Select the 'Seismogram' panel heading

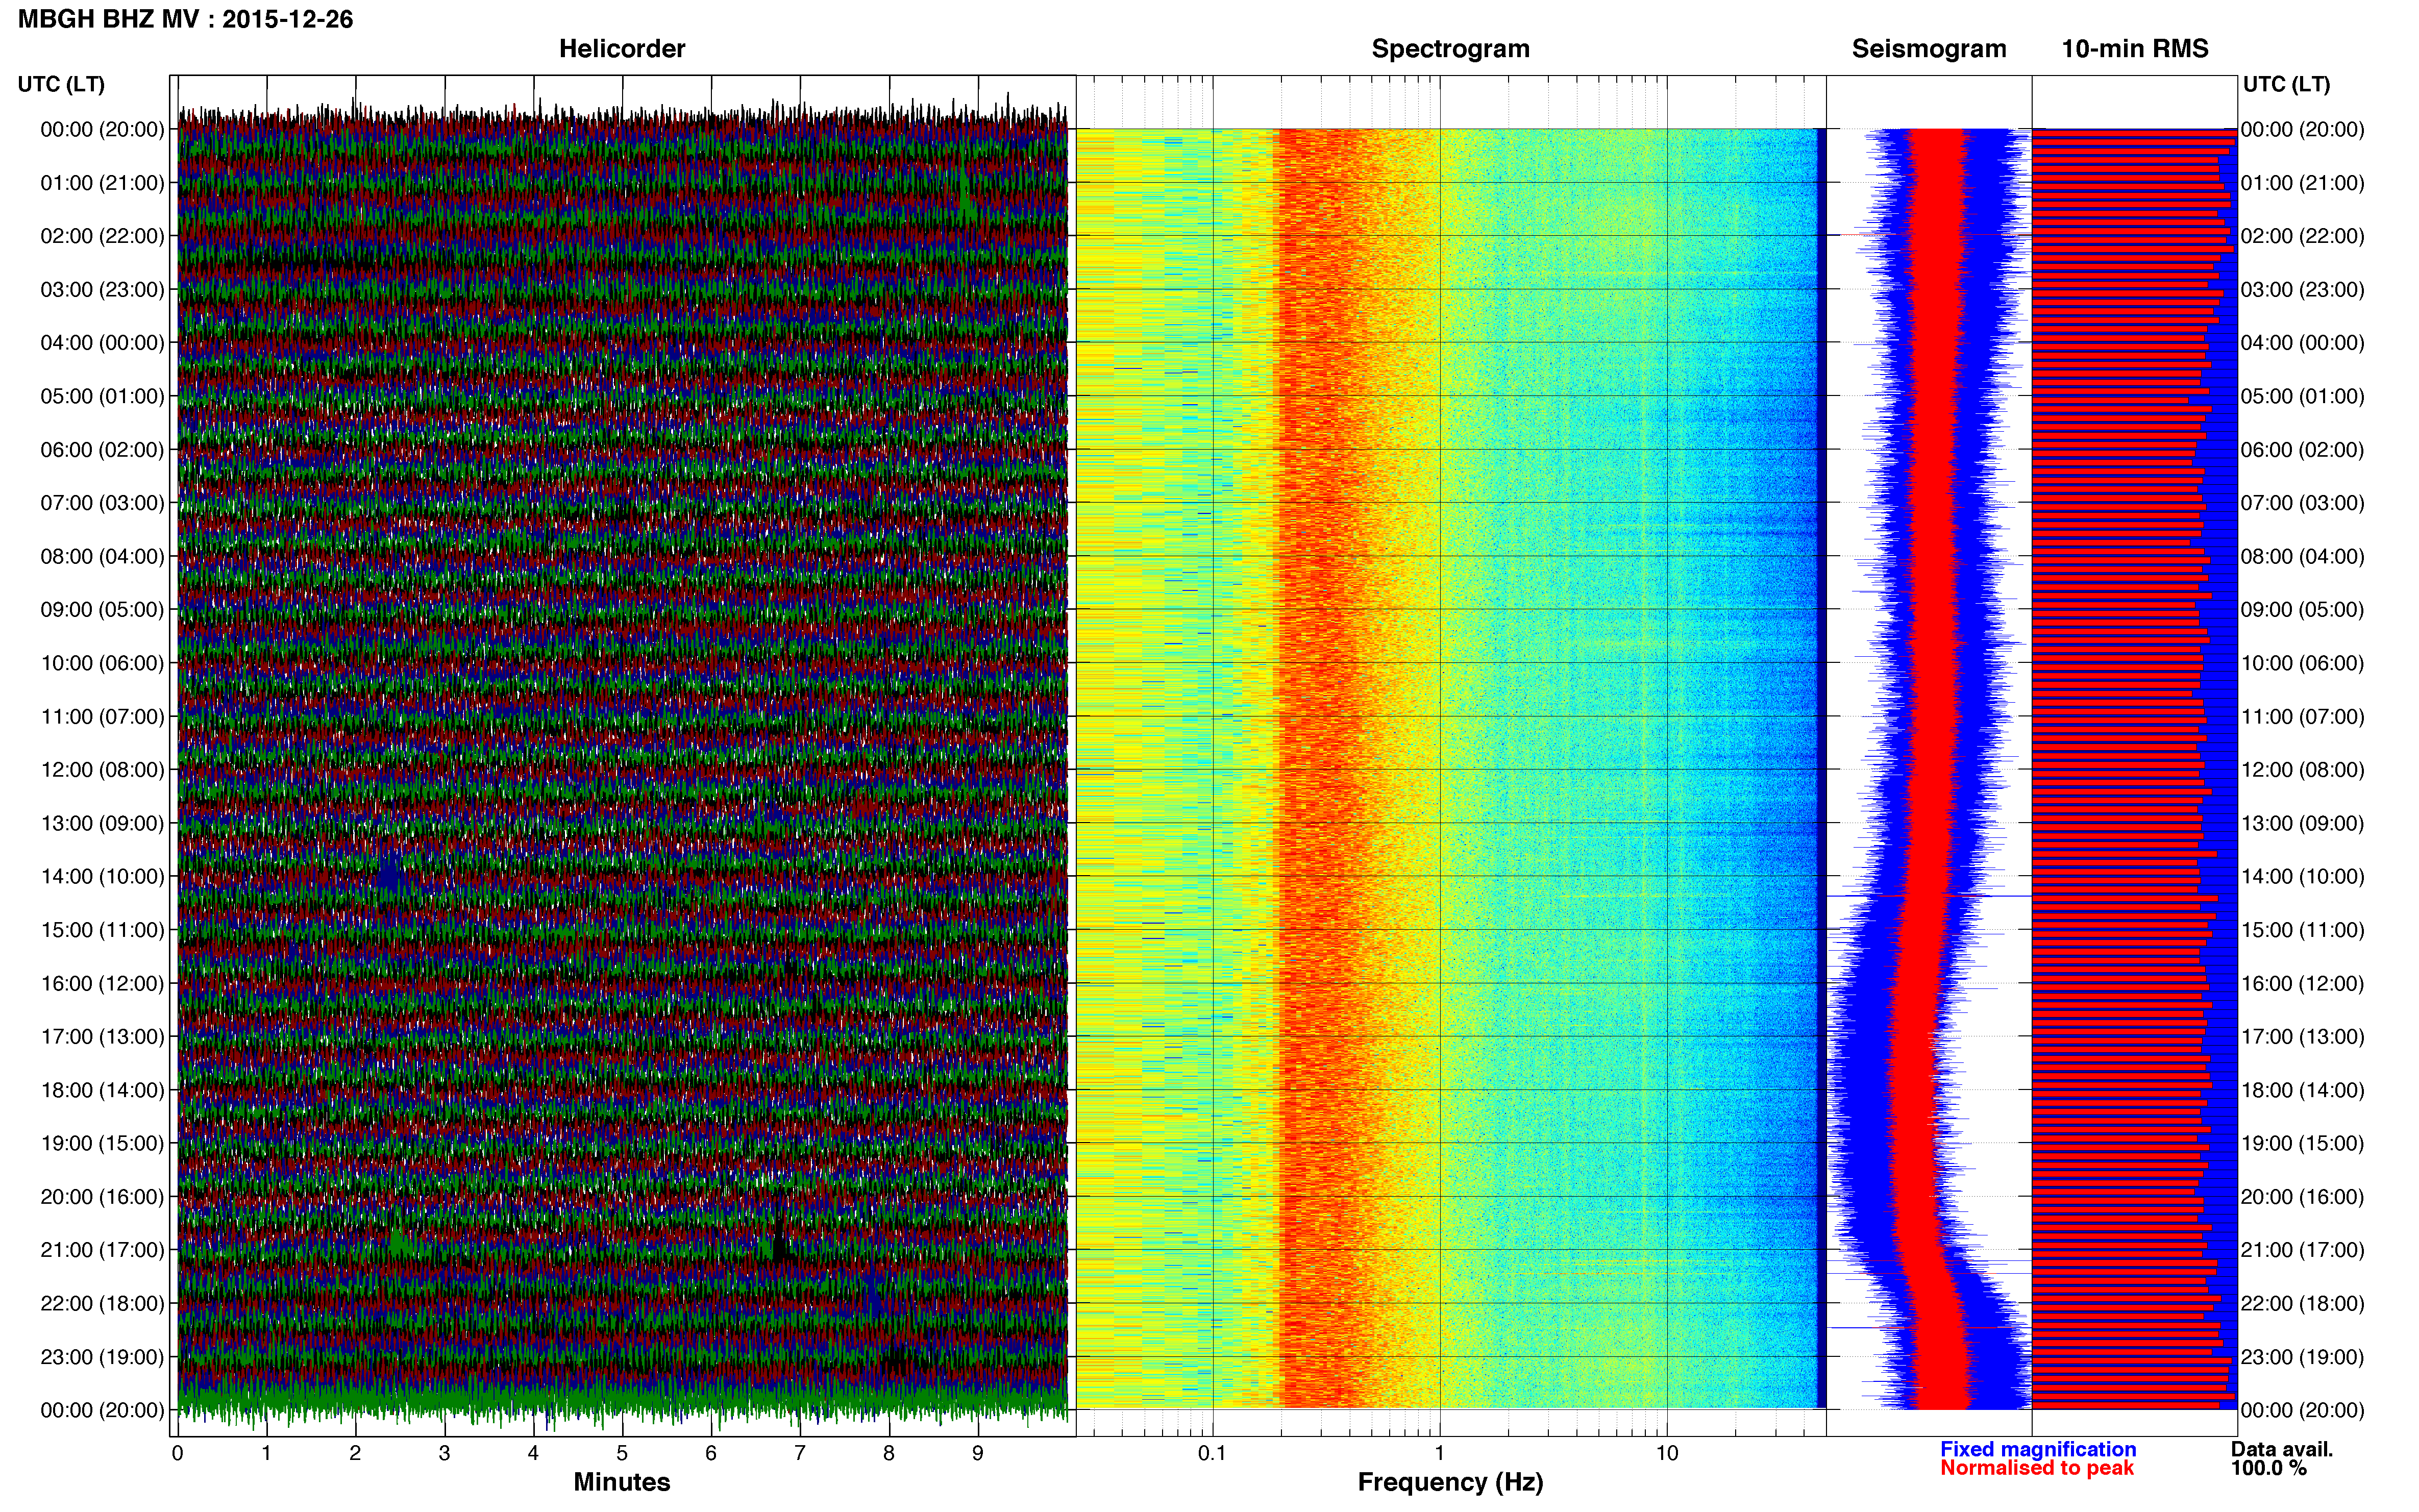(x=1929, y=49)
